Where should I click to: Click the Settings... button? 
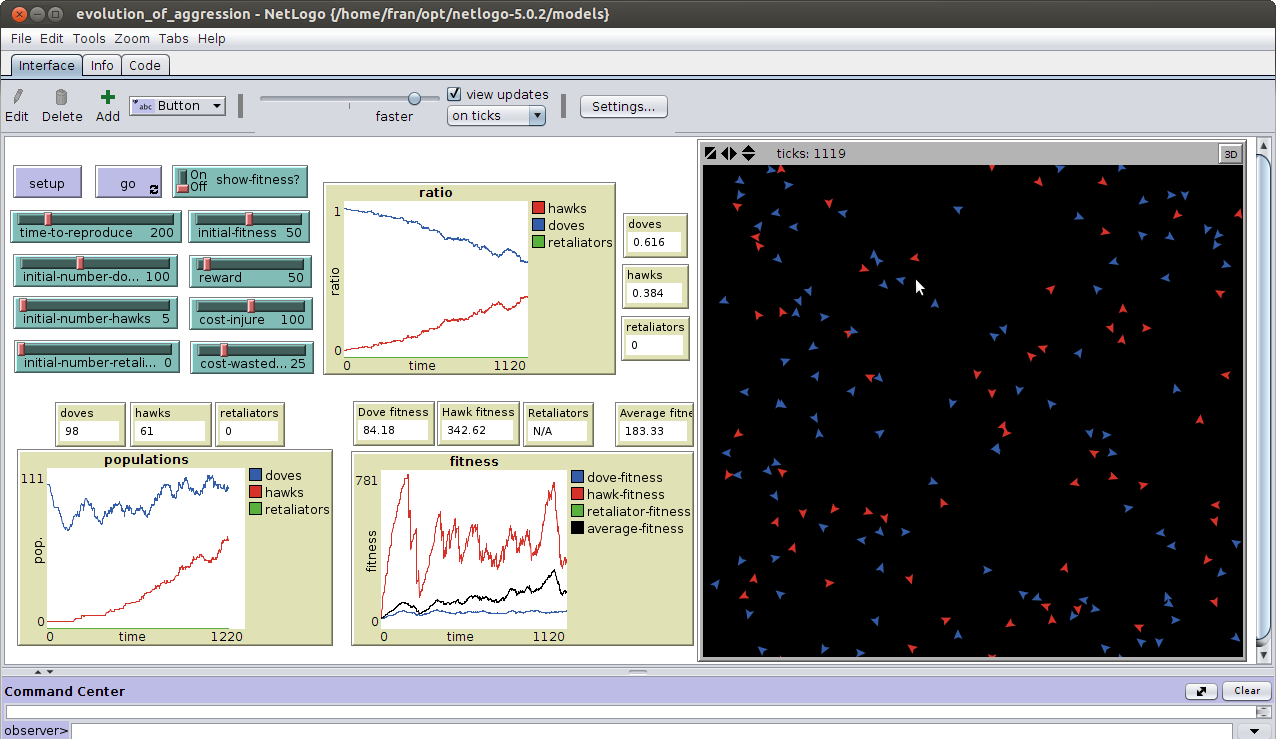(x=623, y=107)
